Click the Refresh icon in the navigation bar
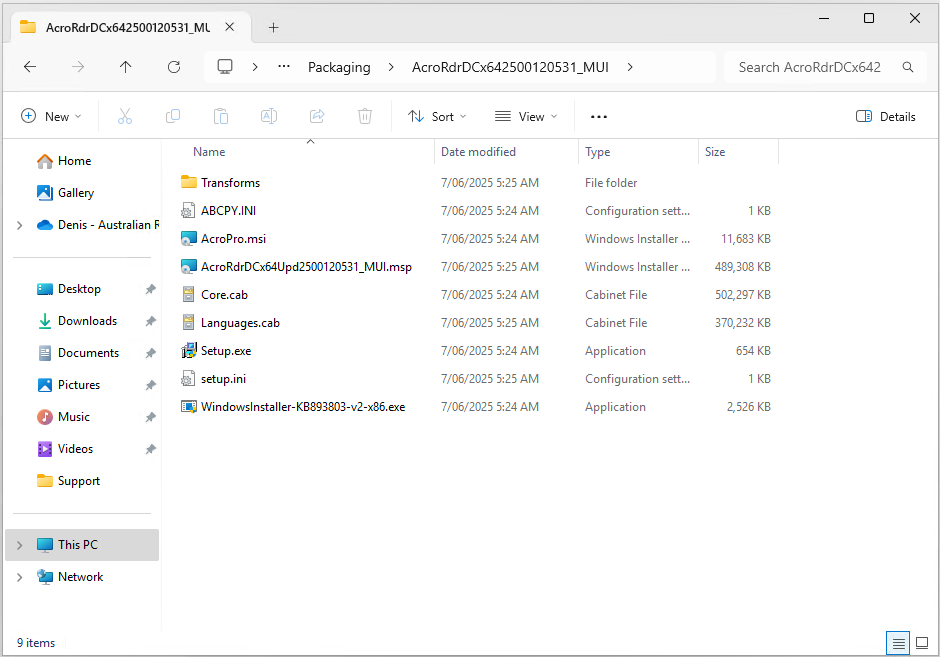940x657 pixels. coord(174,67)
